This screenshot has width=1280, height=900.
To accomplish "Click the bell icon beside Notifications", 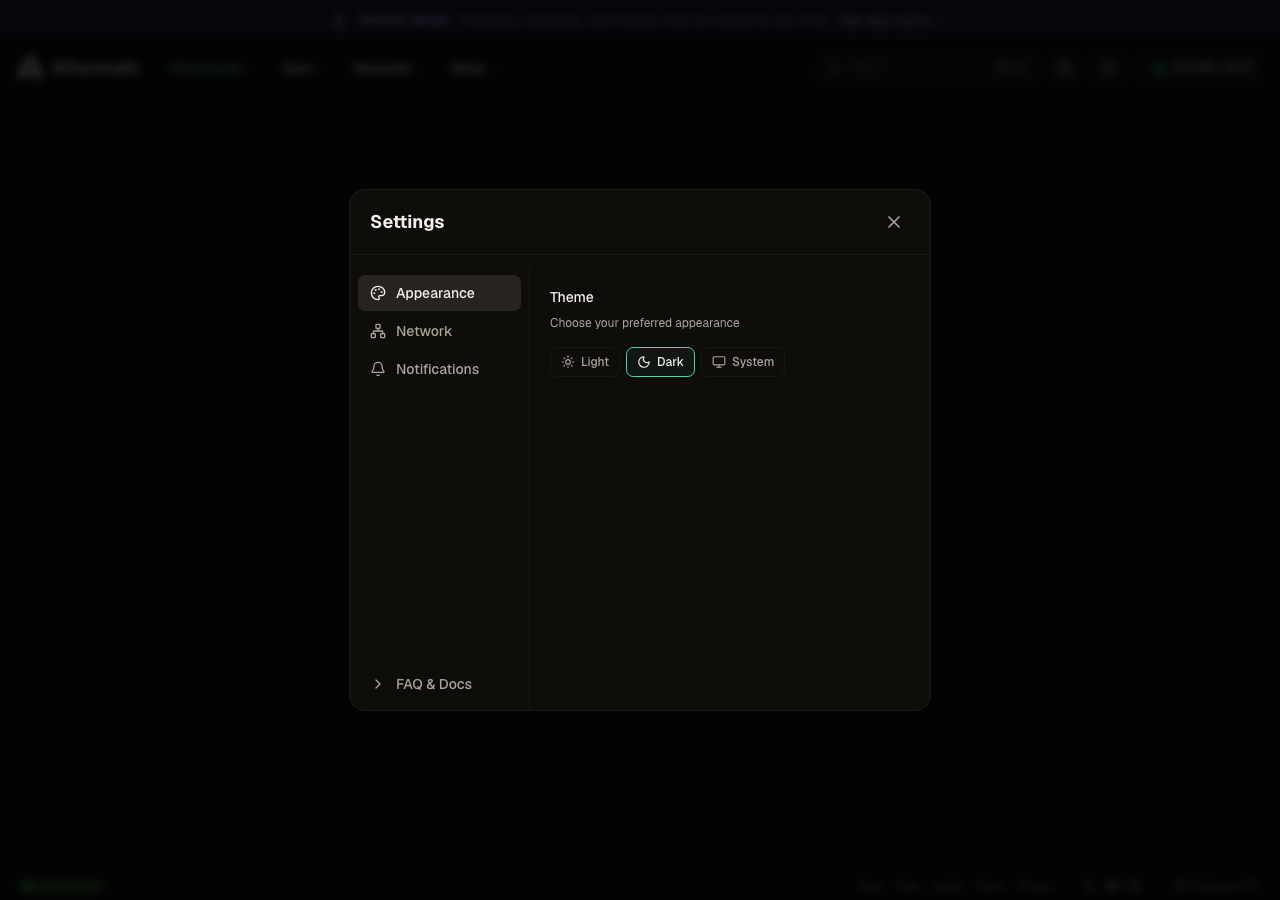I will click(378, 369).
